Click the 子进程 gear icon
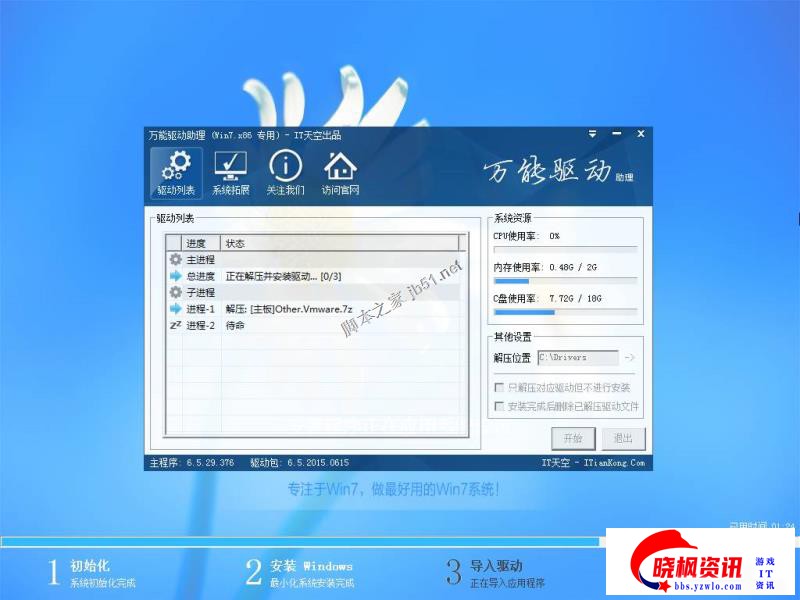Image resolution: width=800 pixels, height=600 pixels. point(176,292)
